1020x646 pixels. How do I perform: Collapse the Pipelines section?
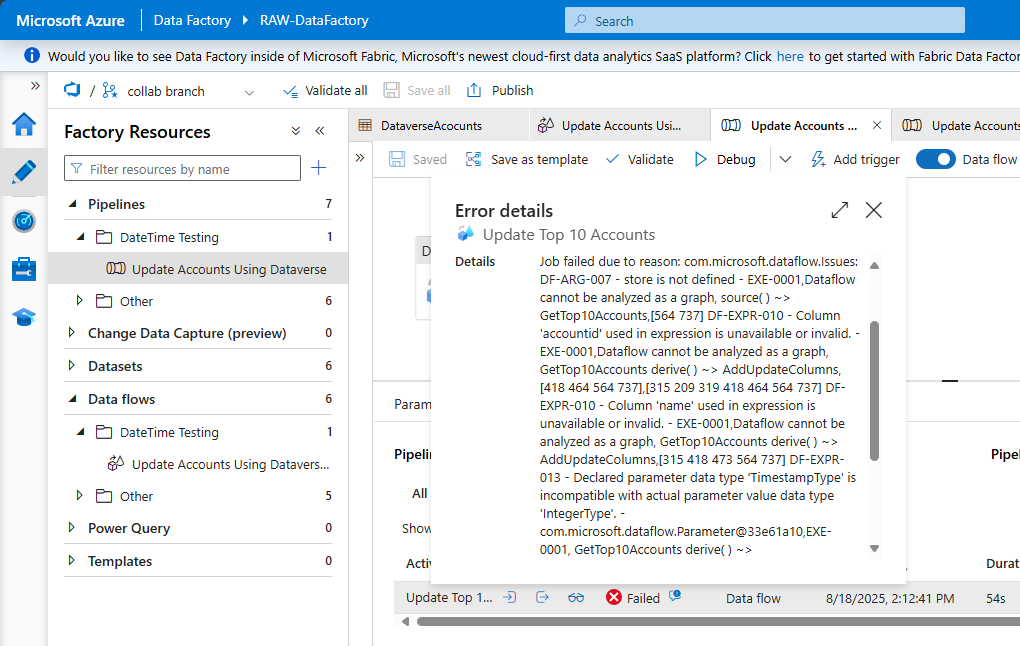point(73,204)
